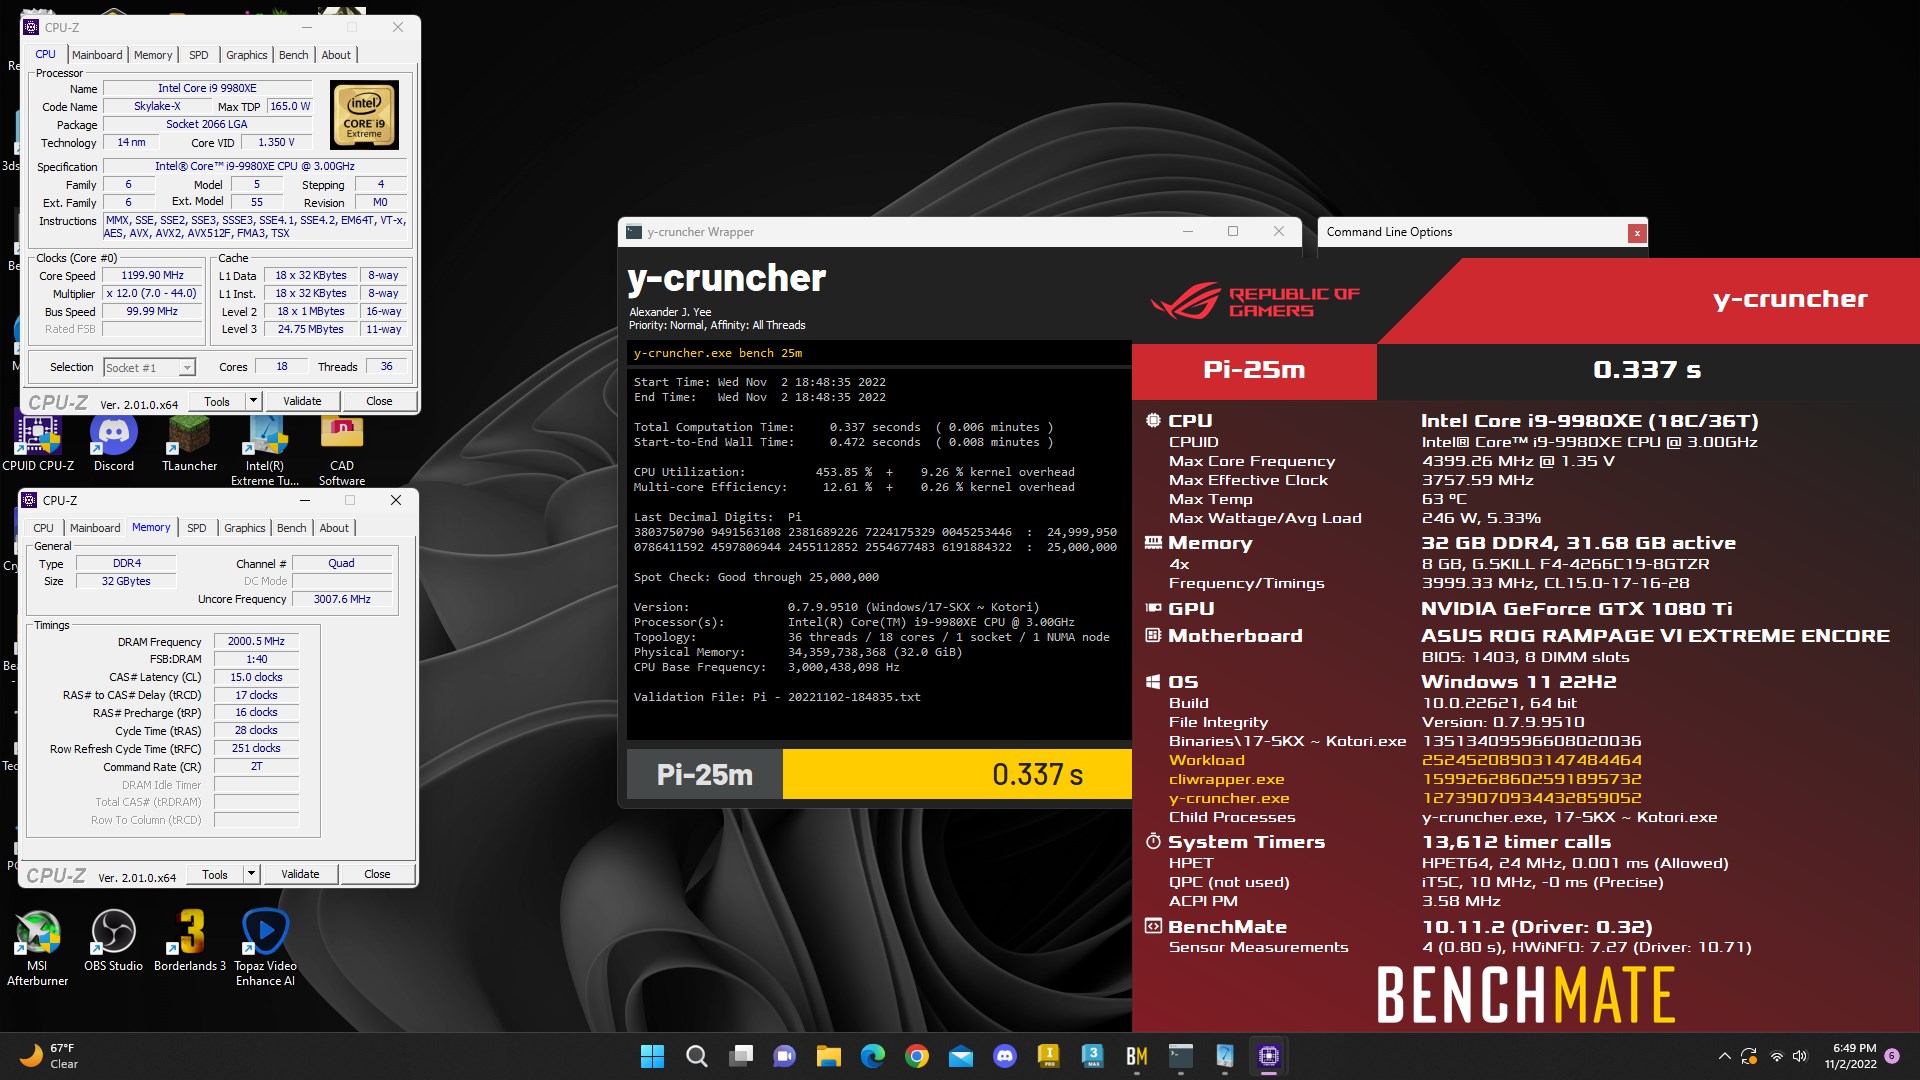Click Validate in the CPU-Z memory window
Viewport: 1920px width, 1080px height.
[x=300, y=874]
